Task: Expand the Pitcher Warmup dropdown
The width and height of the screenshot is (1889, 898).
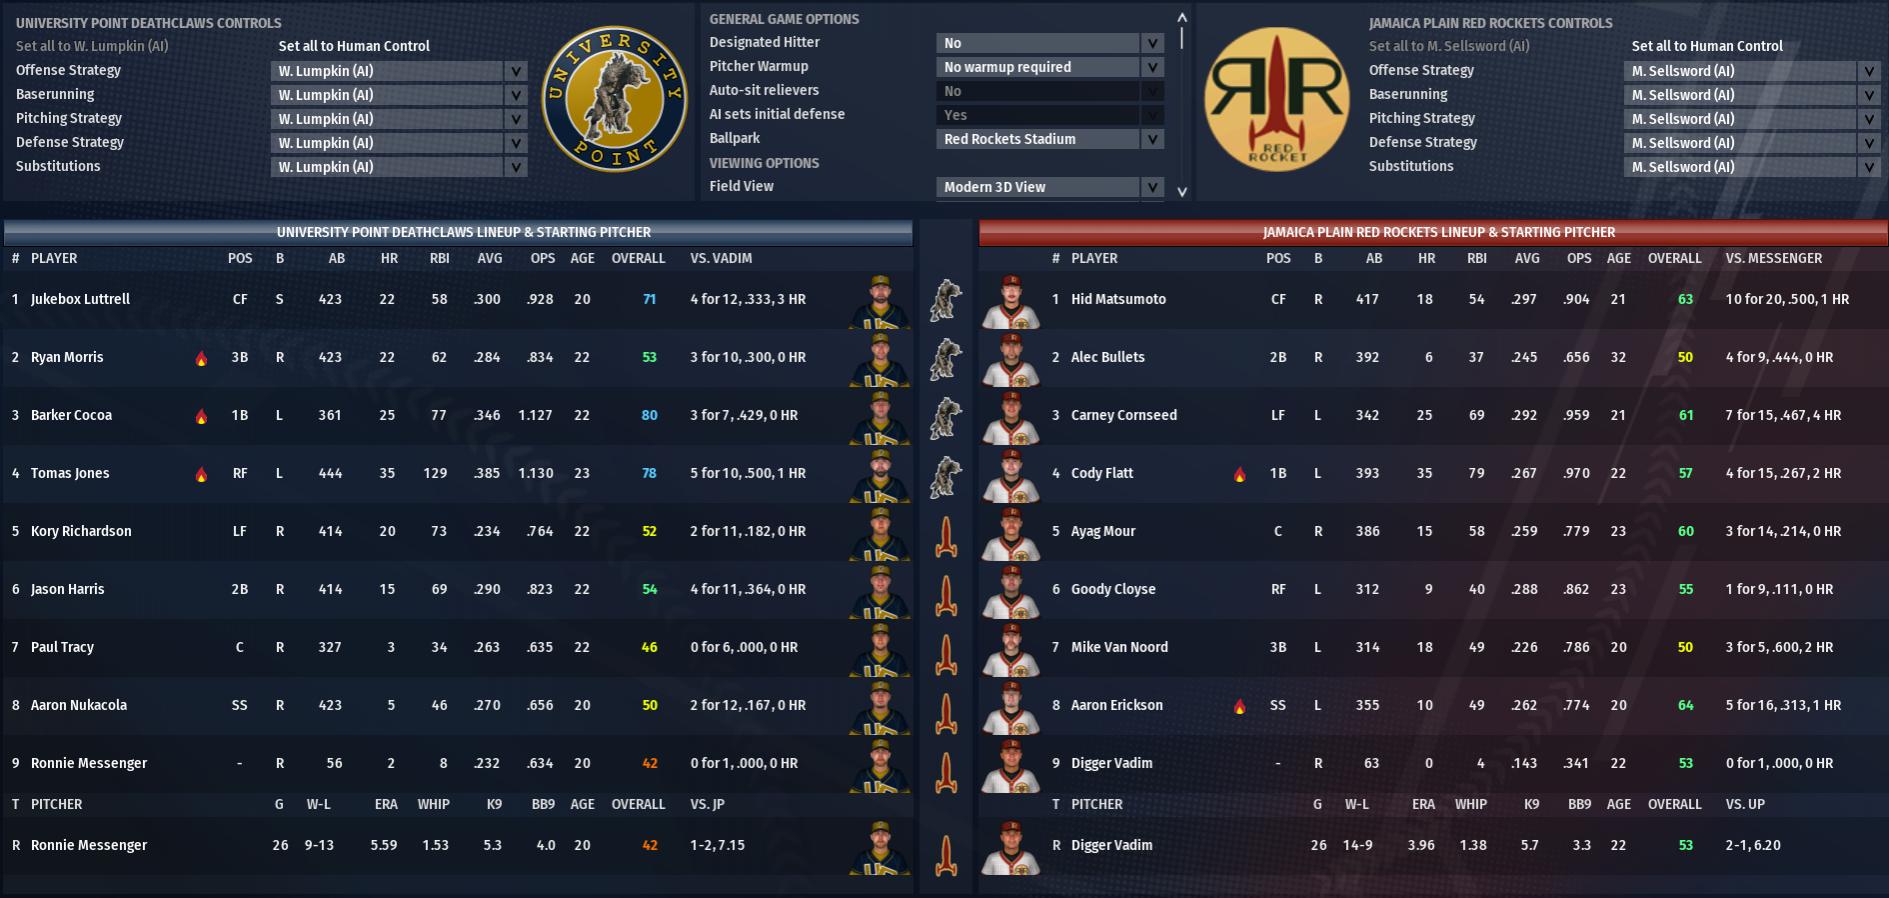Action: coord(1050,67)
